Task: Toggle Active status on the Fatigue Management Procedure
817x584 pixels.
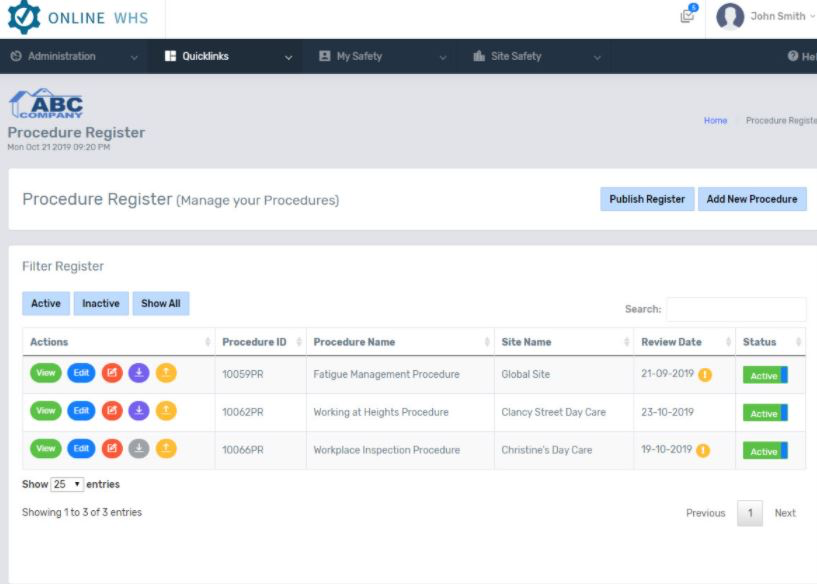Action: [764, 373]
